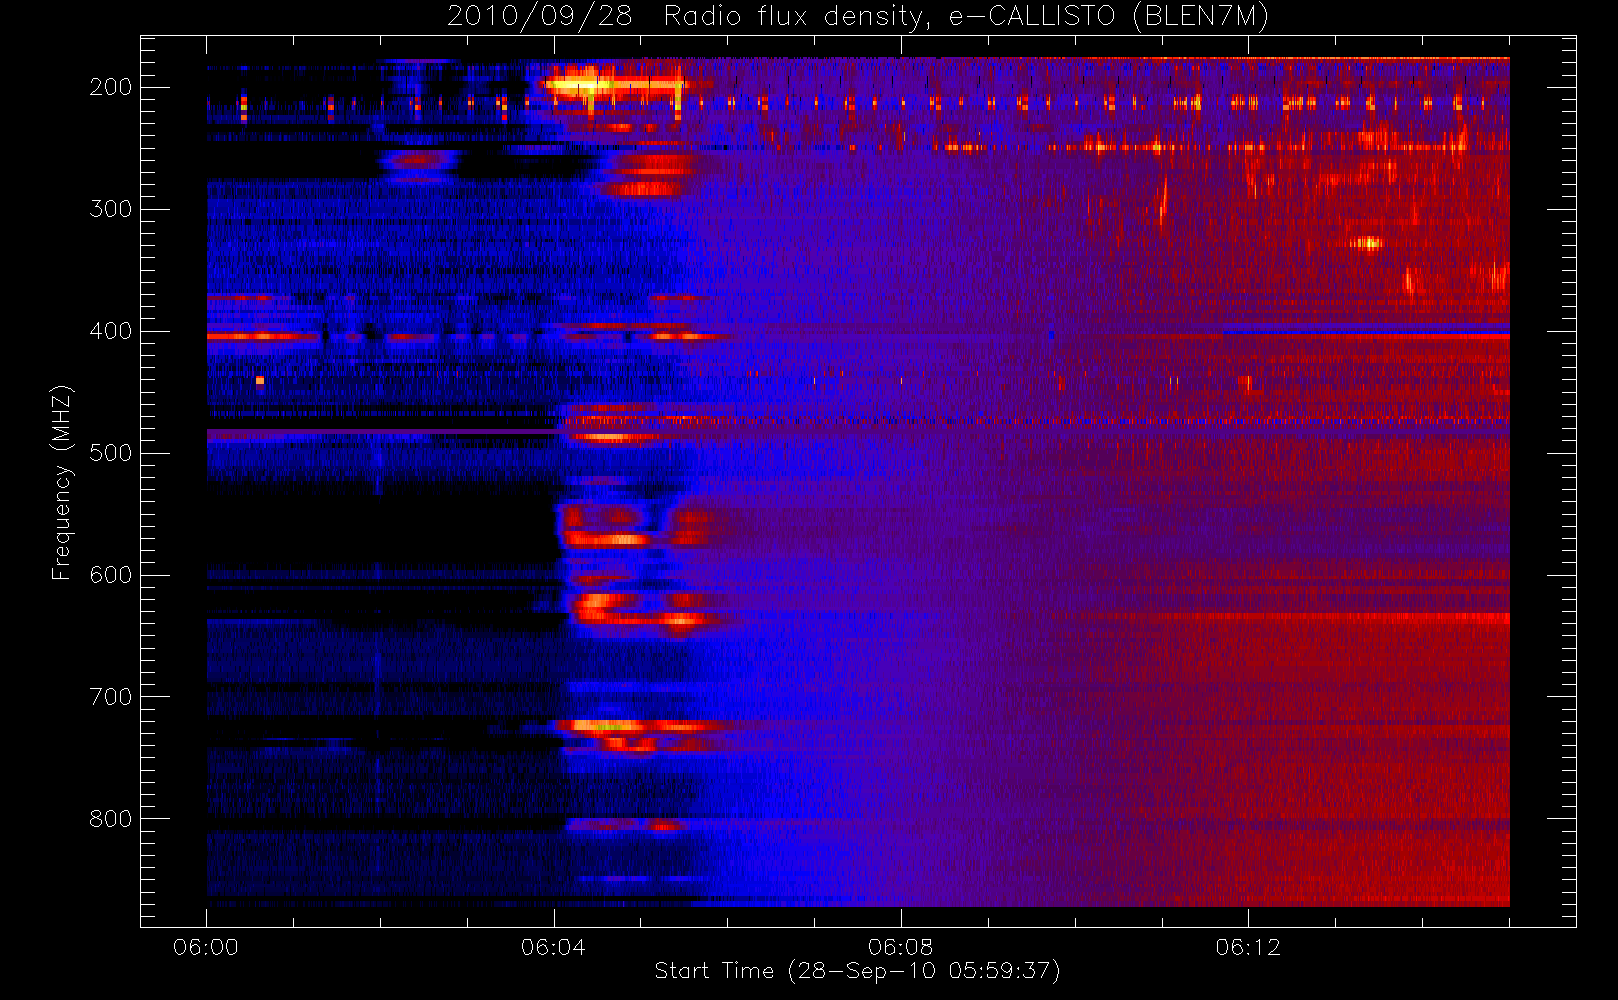The height and width of the screenshot is (1000, 1618).
Task: Click the 06:08 time tick label
Action: point(900,947)
